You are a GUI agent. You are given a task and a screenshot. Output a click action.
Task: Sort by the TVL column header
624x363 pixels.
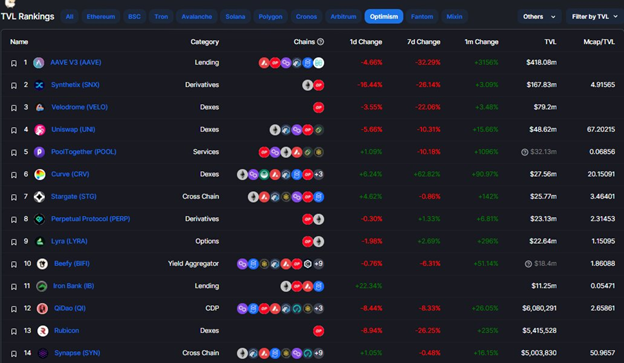(x=550, y=42)
